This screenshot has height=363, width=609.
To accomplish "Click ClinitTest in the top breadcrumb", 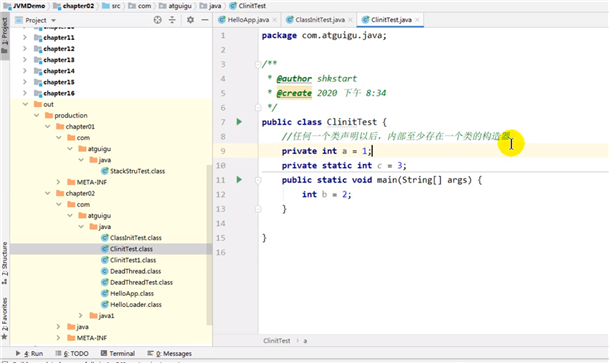I will tap(252, 6).
